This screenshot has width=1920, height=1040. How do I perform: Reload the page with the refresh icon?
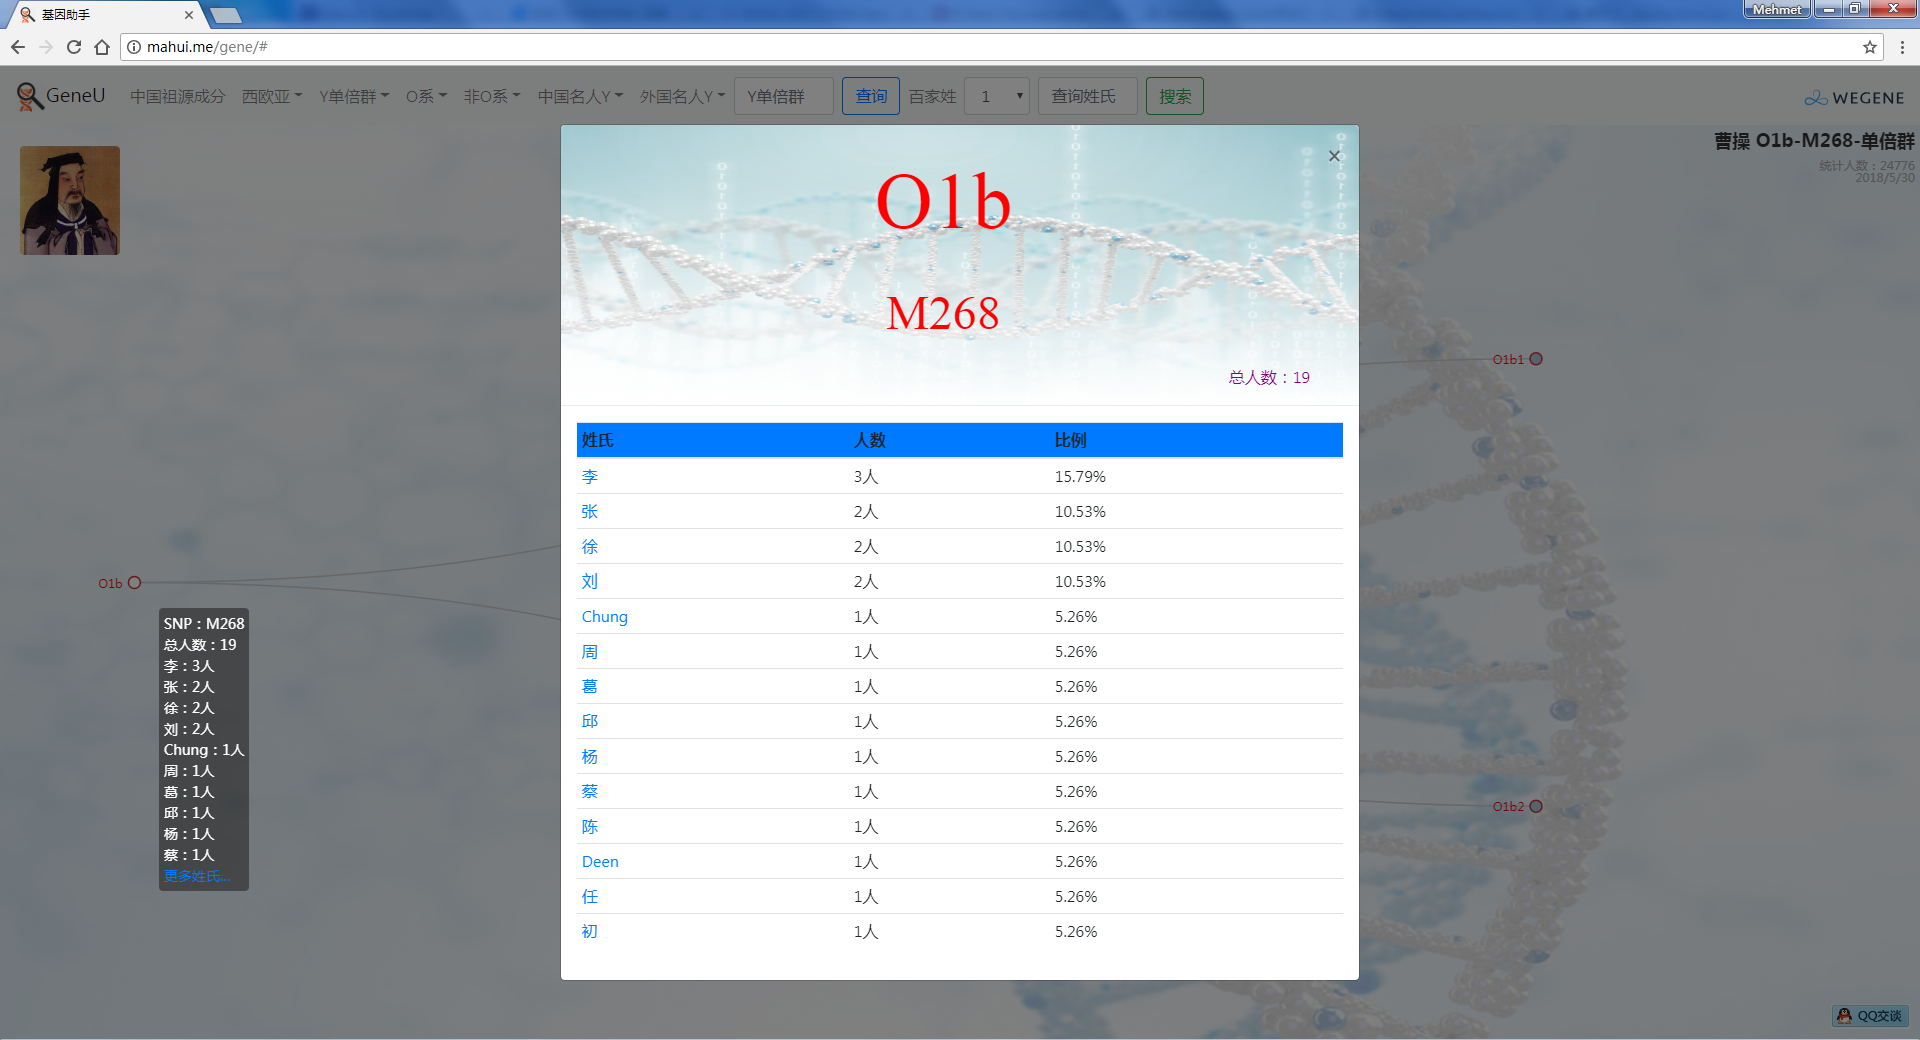coord(74,47)
